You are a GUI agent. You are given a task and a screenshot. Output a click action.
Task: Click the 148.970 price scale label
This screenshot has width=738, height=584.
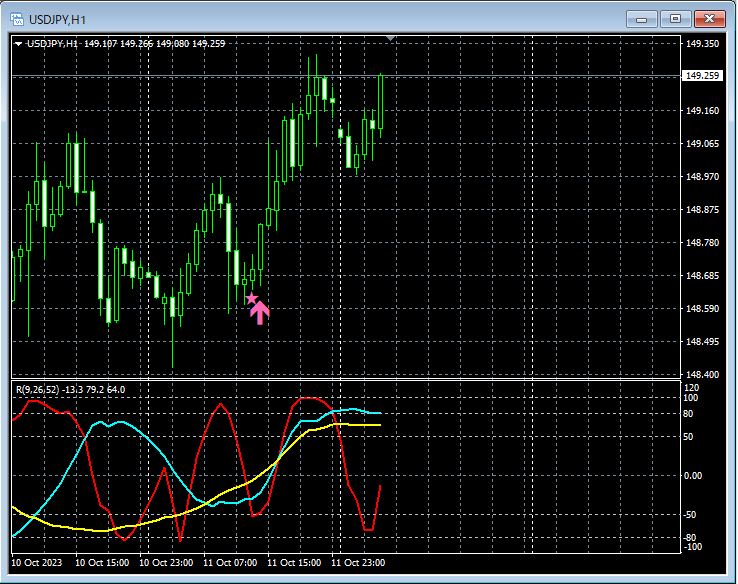tap(702, 176)
